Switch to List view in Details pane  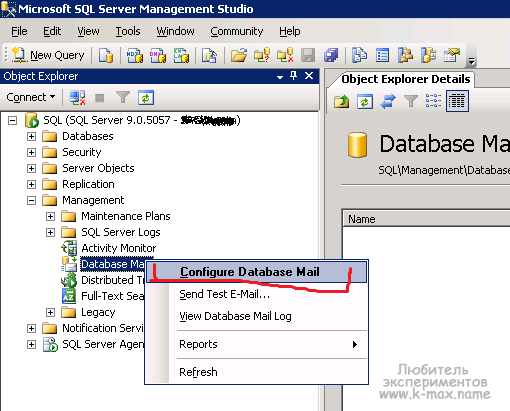tap(433, 101)
